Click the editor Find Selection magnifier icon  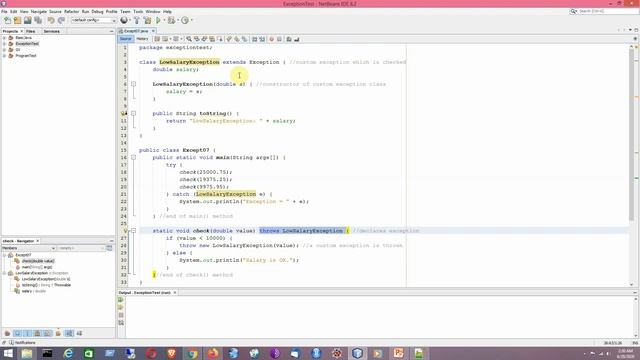[189, 39]
